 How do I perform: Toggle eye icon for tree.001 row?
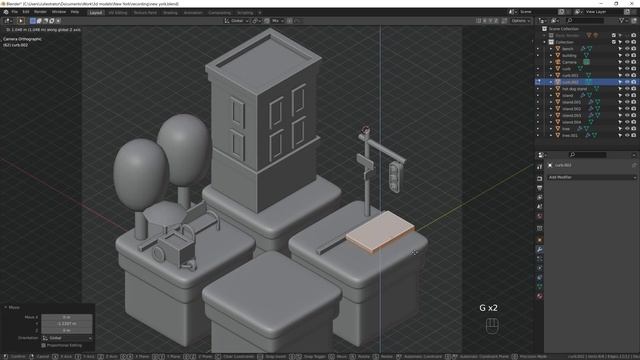[627, 135]
